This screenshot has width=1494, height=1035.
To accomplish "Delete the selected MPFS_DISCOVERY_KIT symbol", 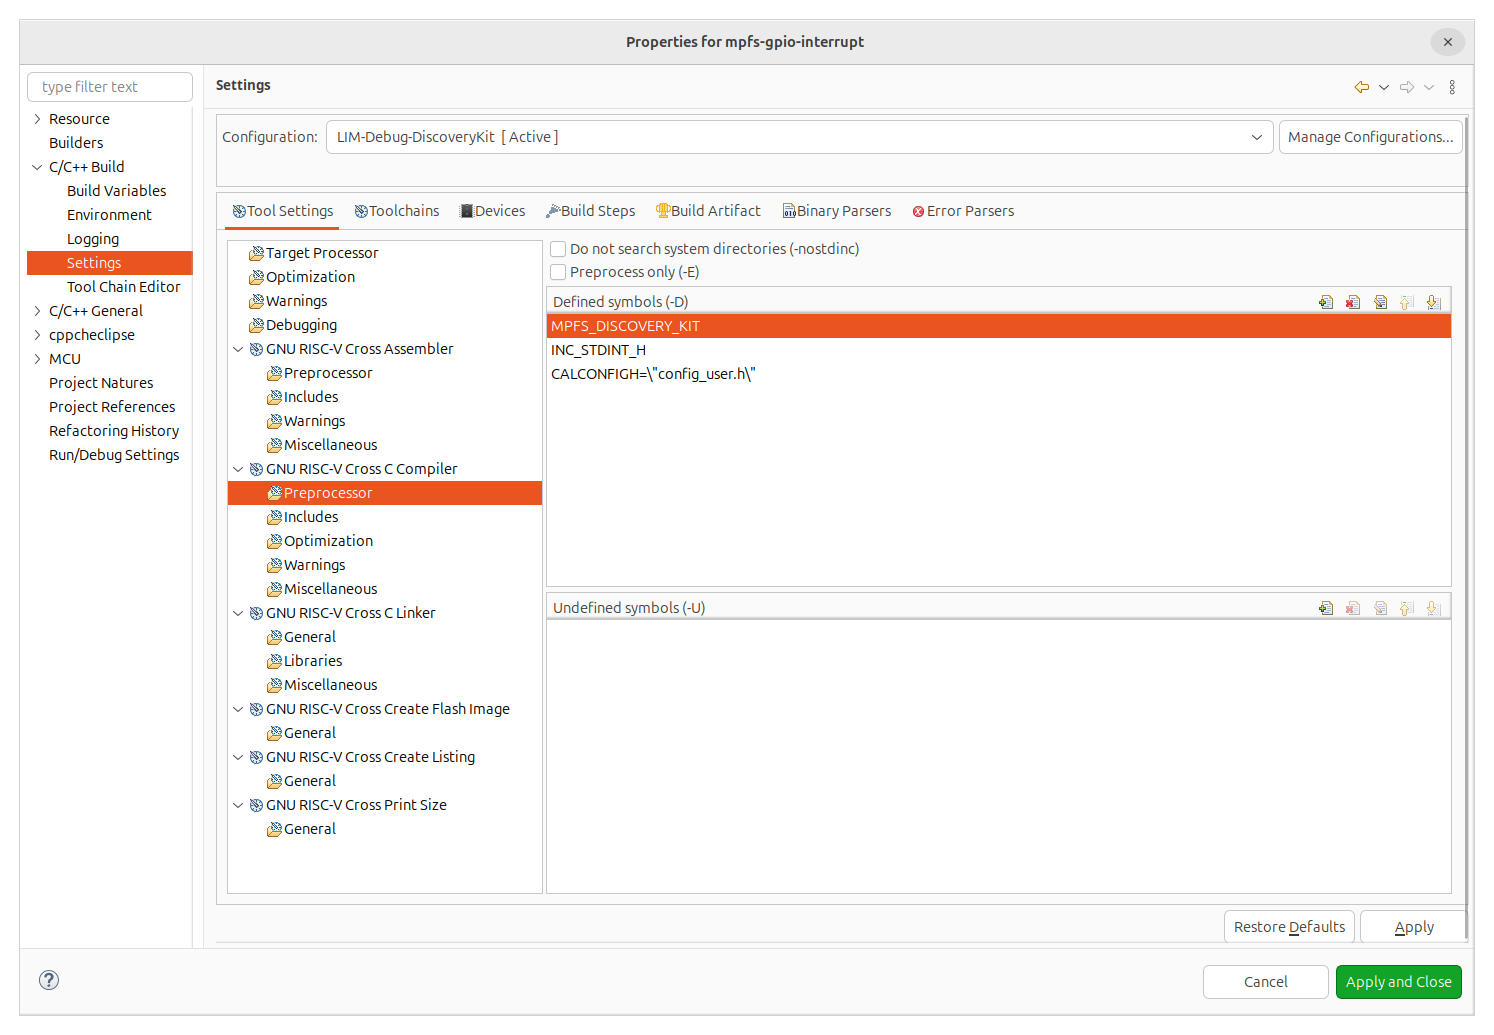I will [x=1353, y=301].
